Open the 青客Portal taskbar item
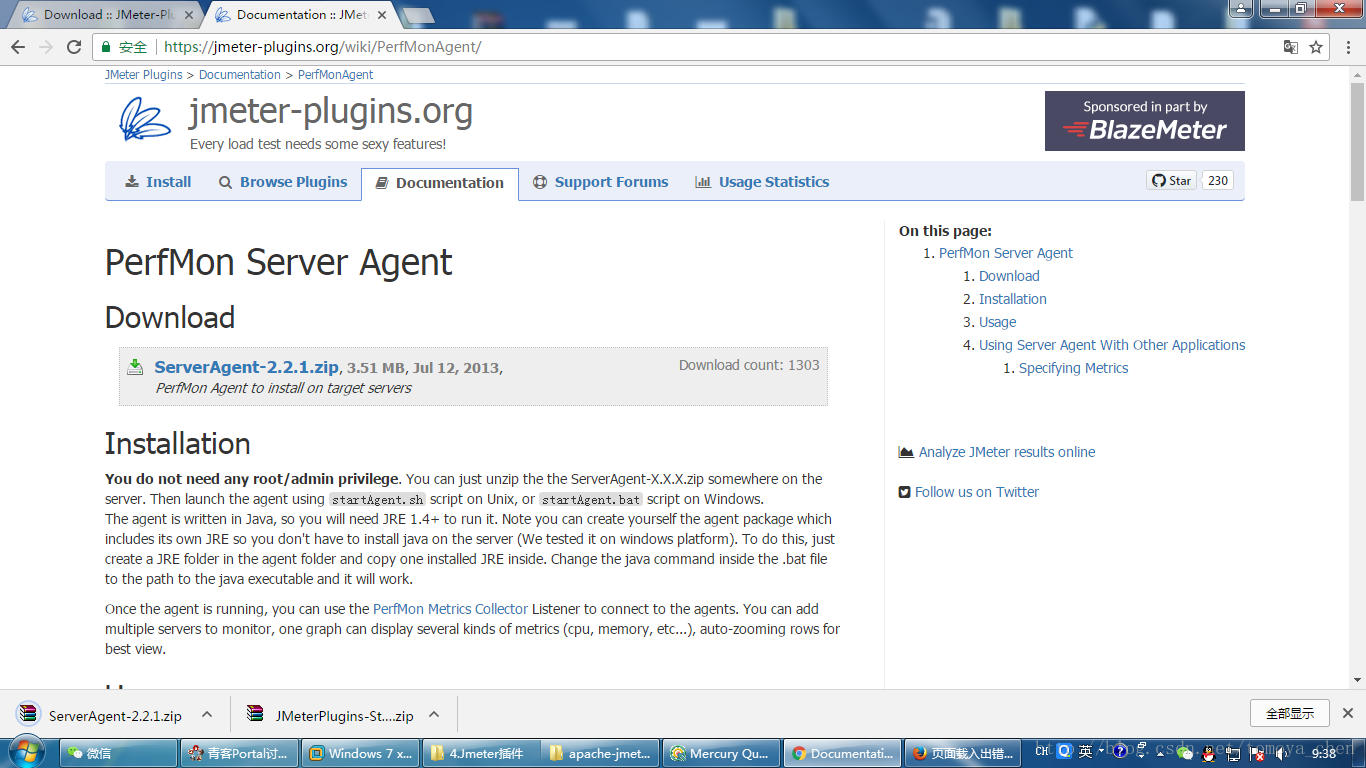 tap(240, 753)
